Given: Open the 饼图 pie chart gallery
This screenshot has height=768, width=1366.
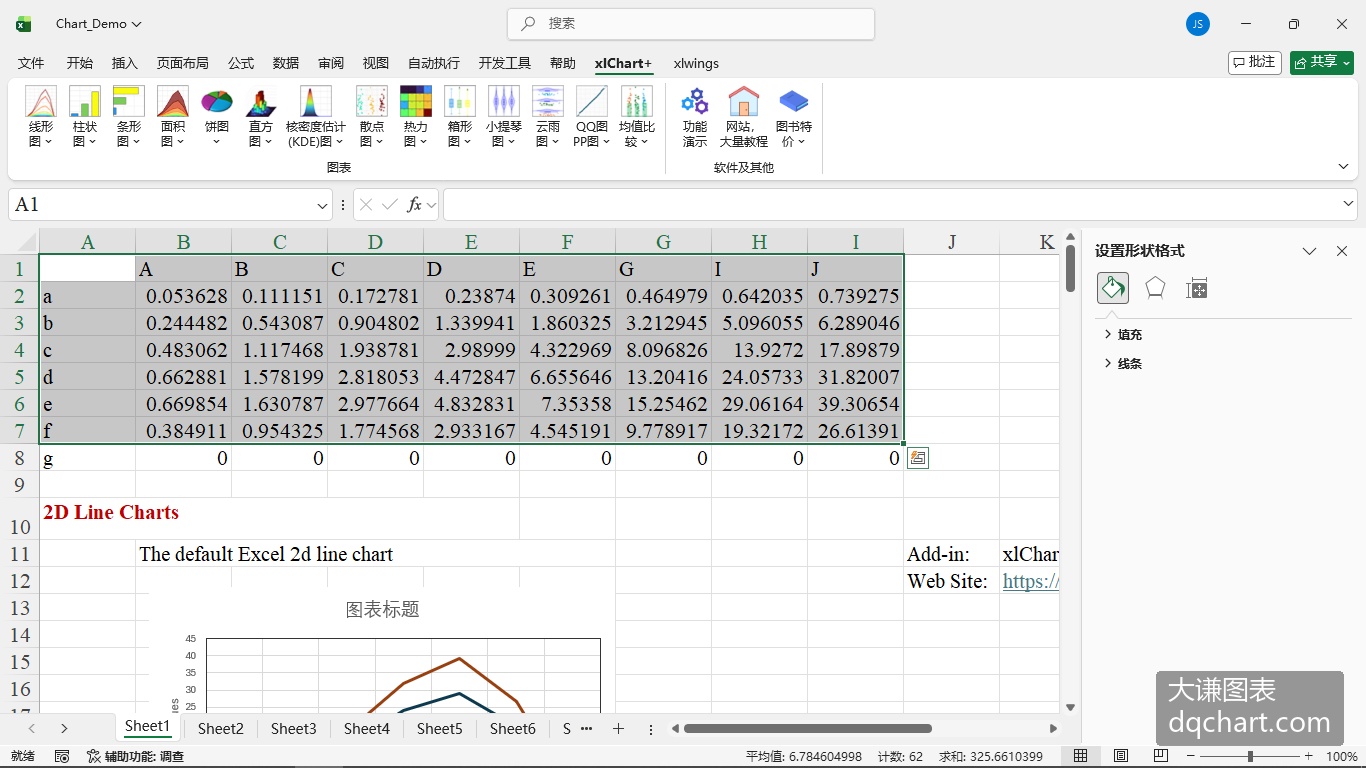Looking at the screenshot, I should tap(217, 117).
